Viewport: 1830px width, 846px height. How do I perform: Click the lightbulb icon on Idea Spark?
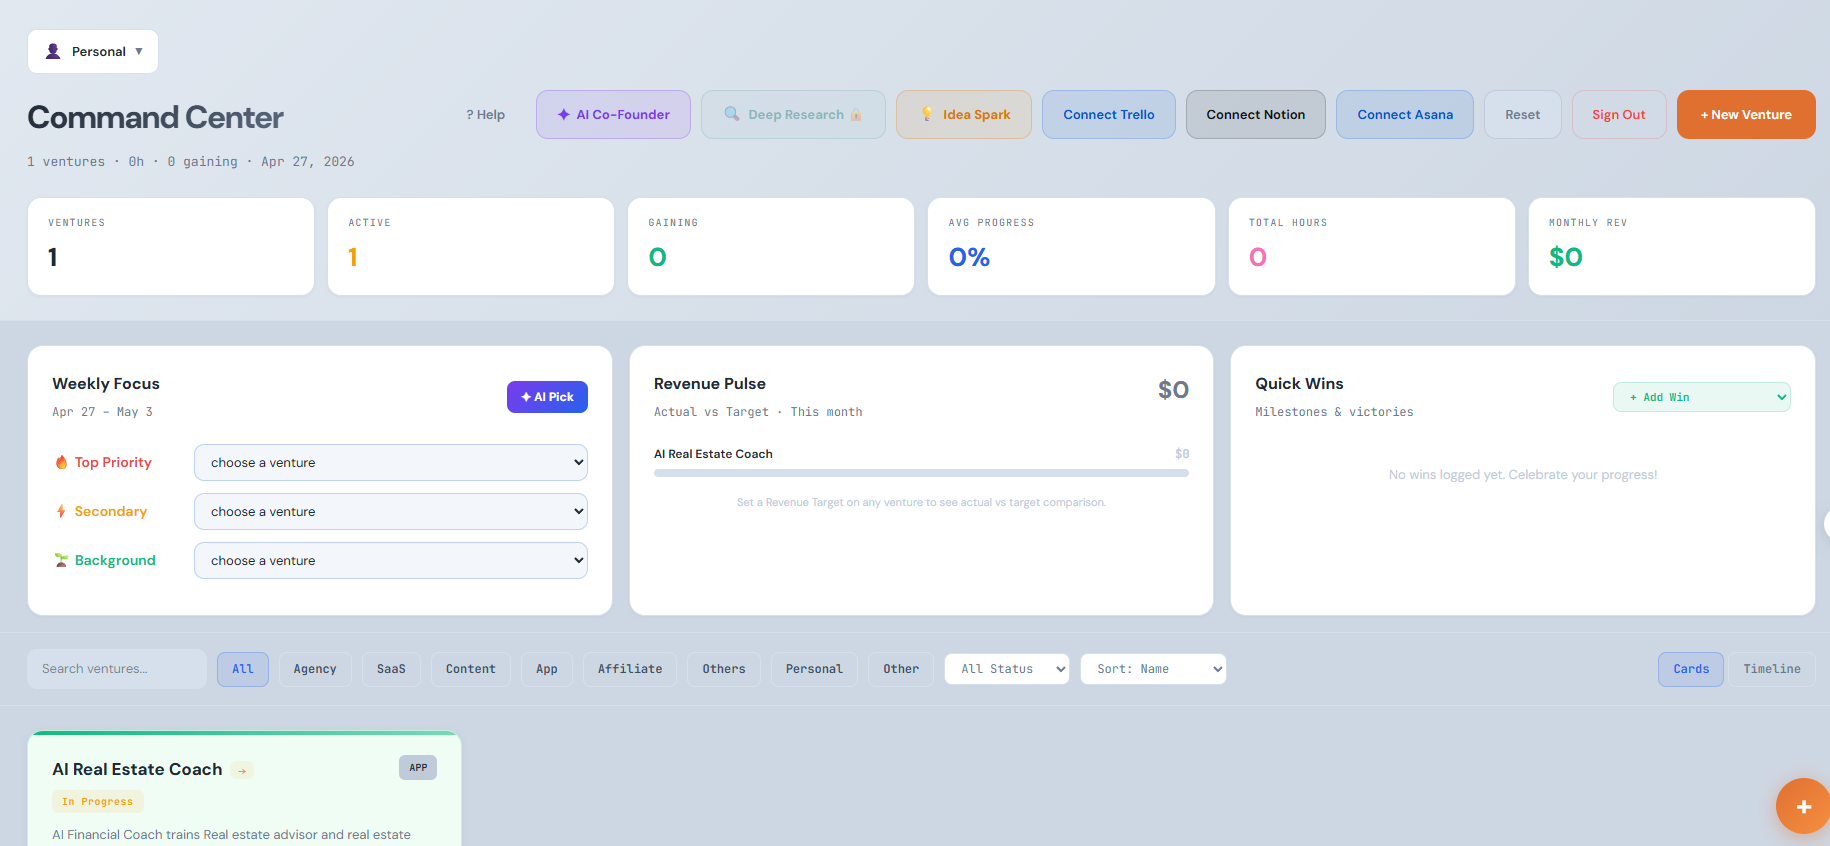(927, 114)
